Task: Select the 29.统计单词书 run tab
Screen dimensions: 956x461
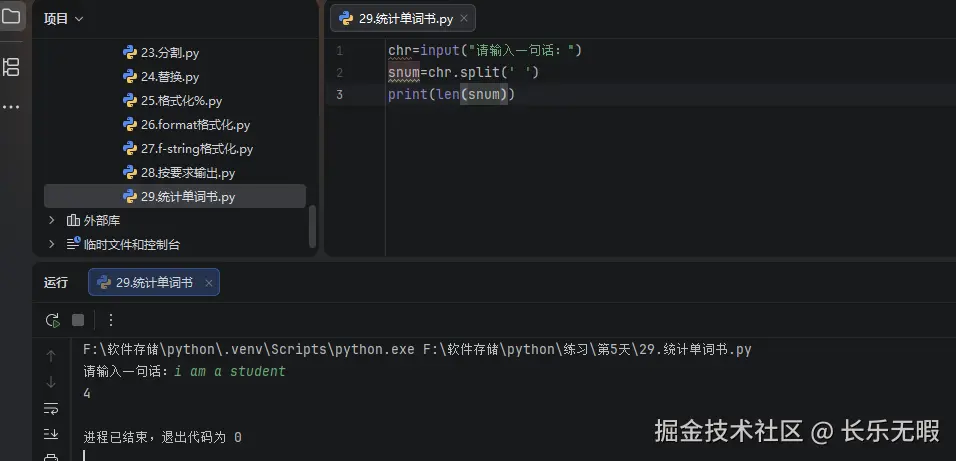Action: pos(154,282)
